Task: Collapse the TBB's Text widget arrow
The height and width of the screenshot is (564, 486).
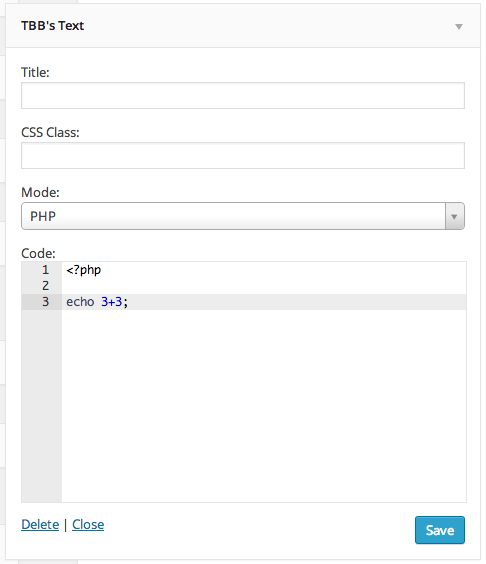Action: 459,27
